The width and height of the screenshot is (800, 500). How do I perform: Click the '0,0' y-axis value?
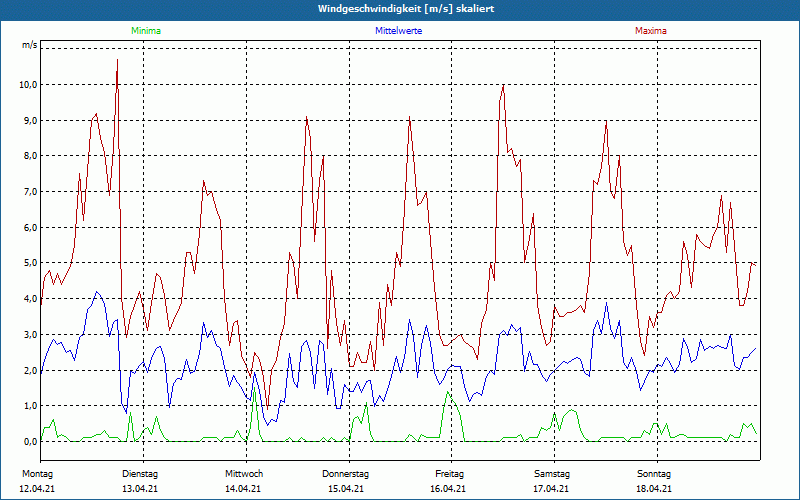[31, 442]
